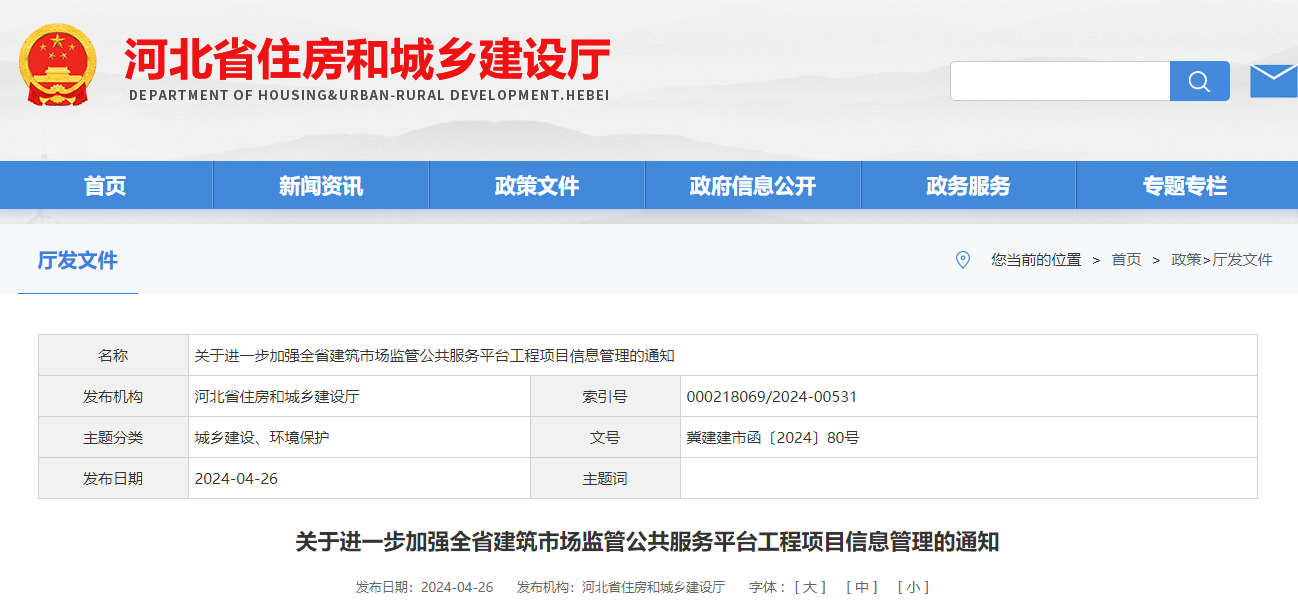
Task: Click the bold article title heading
Action: (x=648, y=542)
